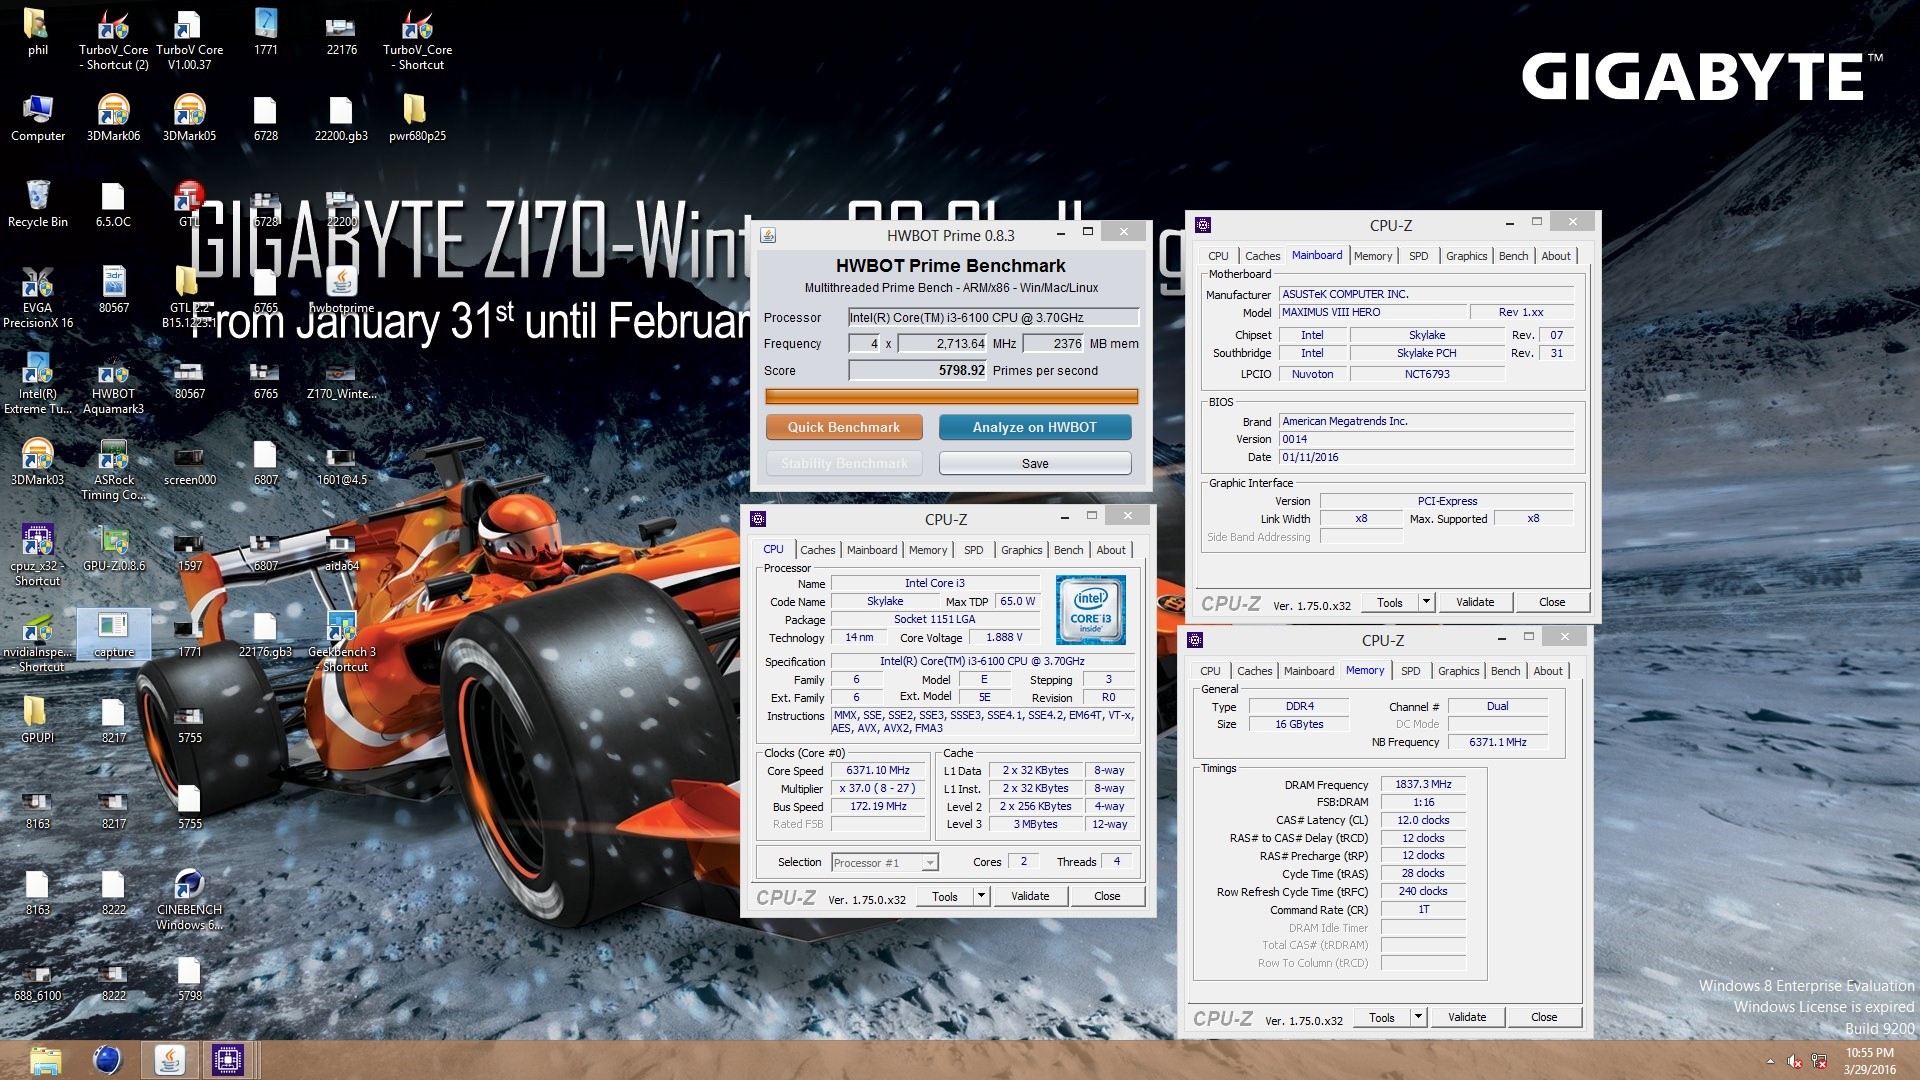Expand Tools dropdown arrow in Mainboard window
Screen dimensions: 1920x1080
1426,602
